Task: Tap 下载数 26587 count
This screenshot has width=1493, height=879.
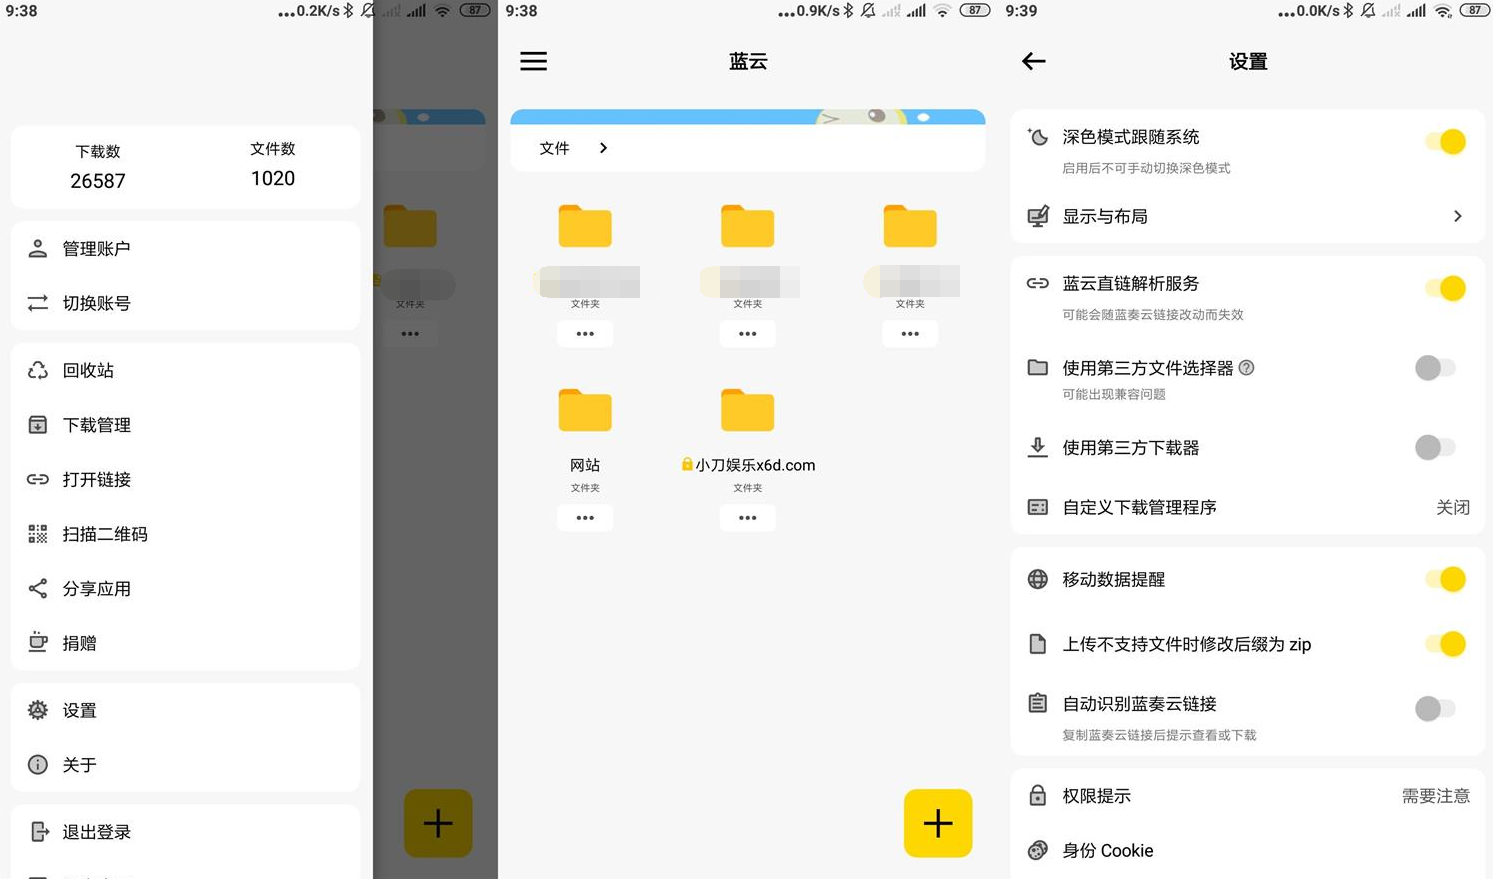Action: click(98, 167)
